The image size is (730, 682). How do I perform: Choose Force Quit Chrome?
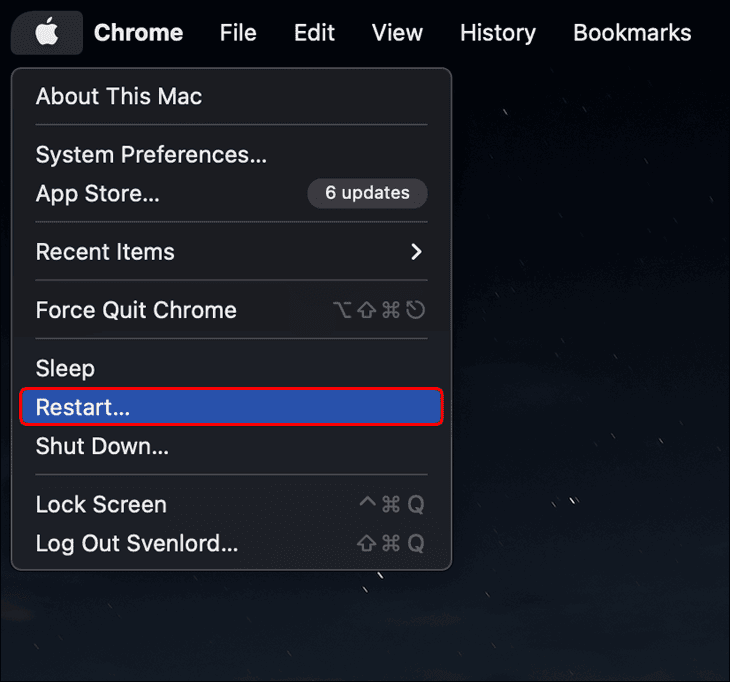coord(136,310)
